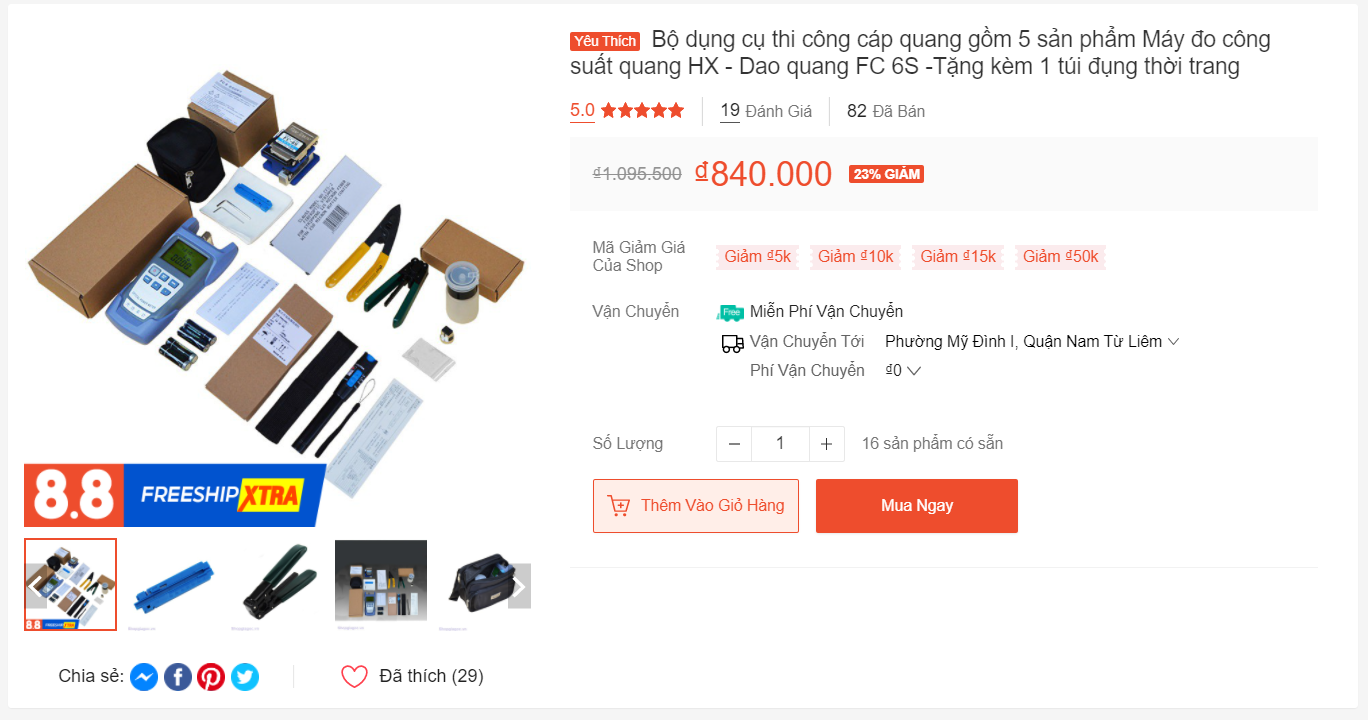Toggle the heart icon to like product
This screenshot has width=1368, height=720.
pos(355,677)
